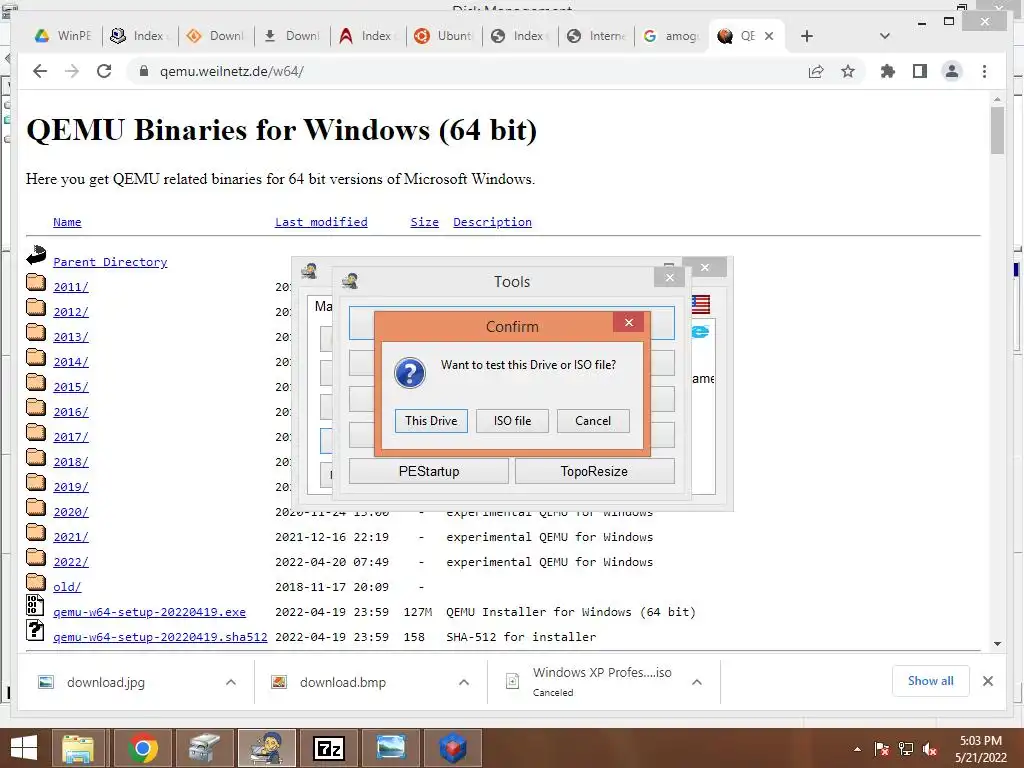
Task: Close the Confirm dialog with X
Action: pos(628,323)
